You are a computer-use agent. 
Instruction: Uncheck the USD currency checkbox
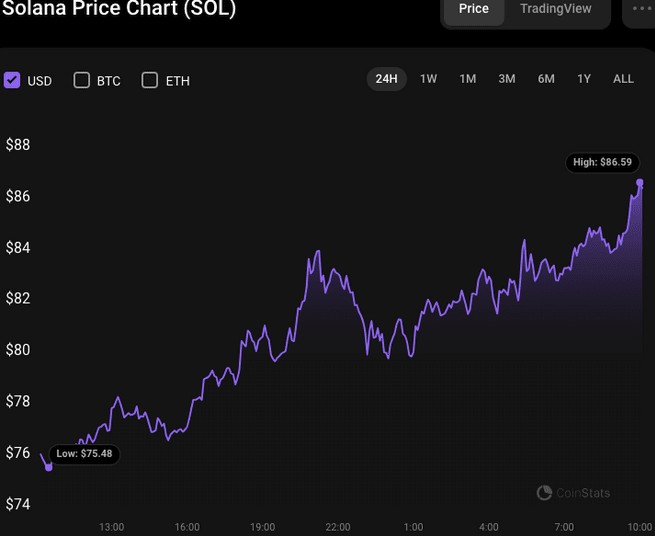[12, 80]
